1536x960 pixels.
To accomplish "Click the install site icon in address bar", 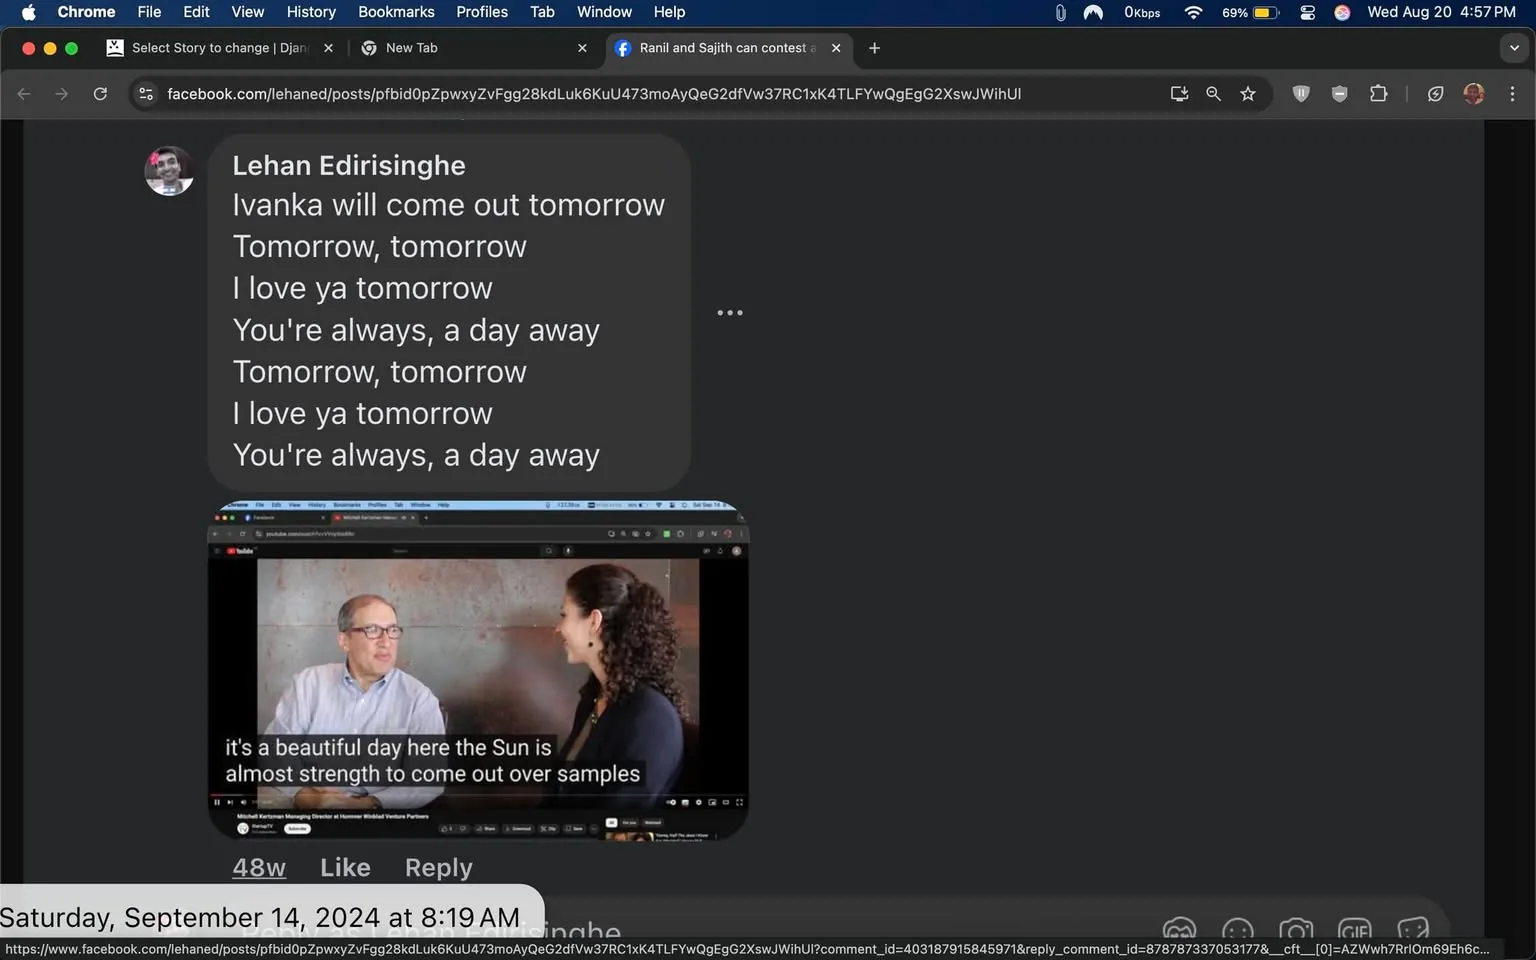I will (1179, 93).
